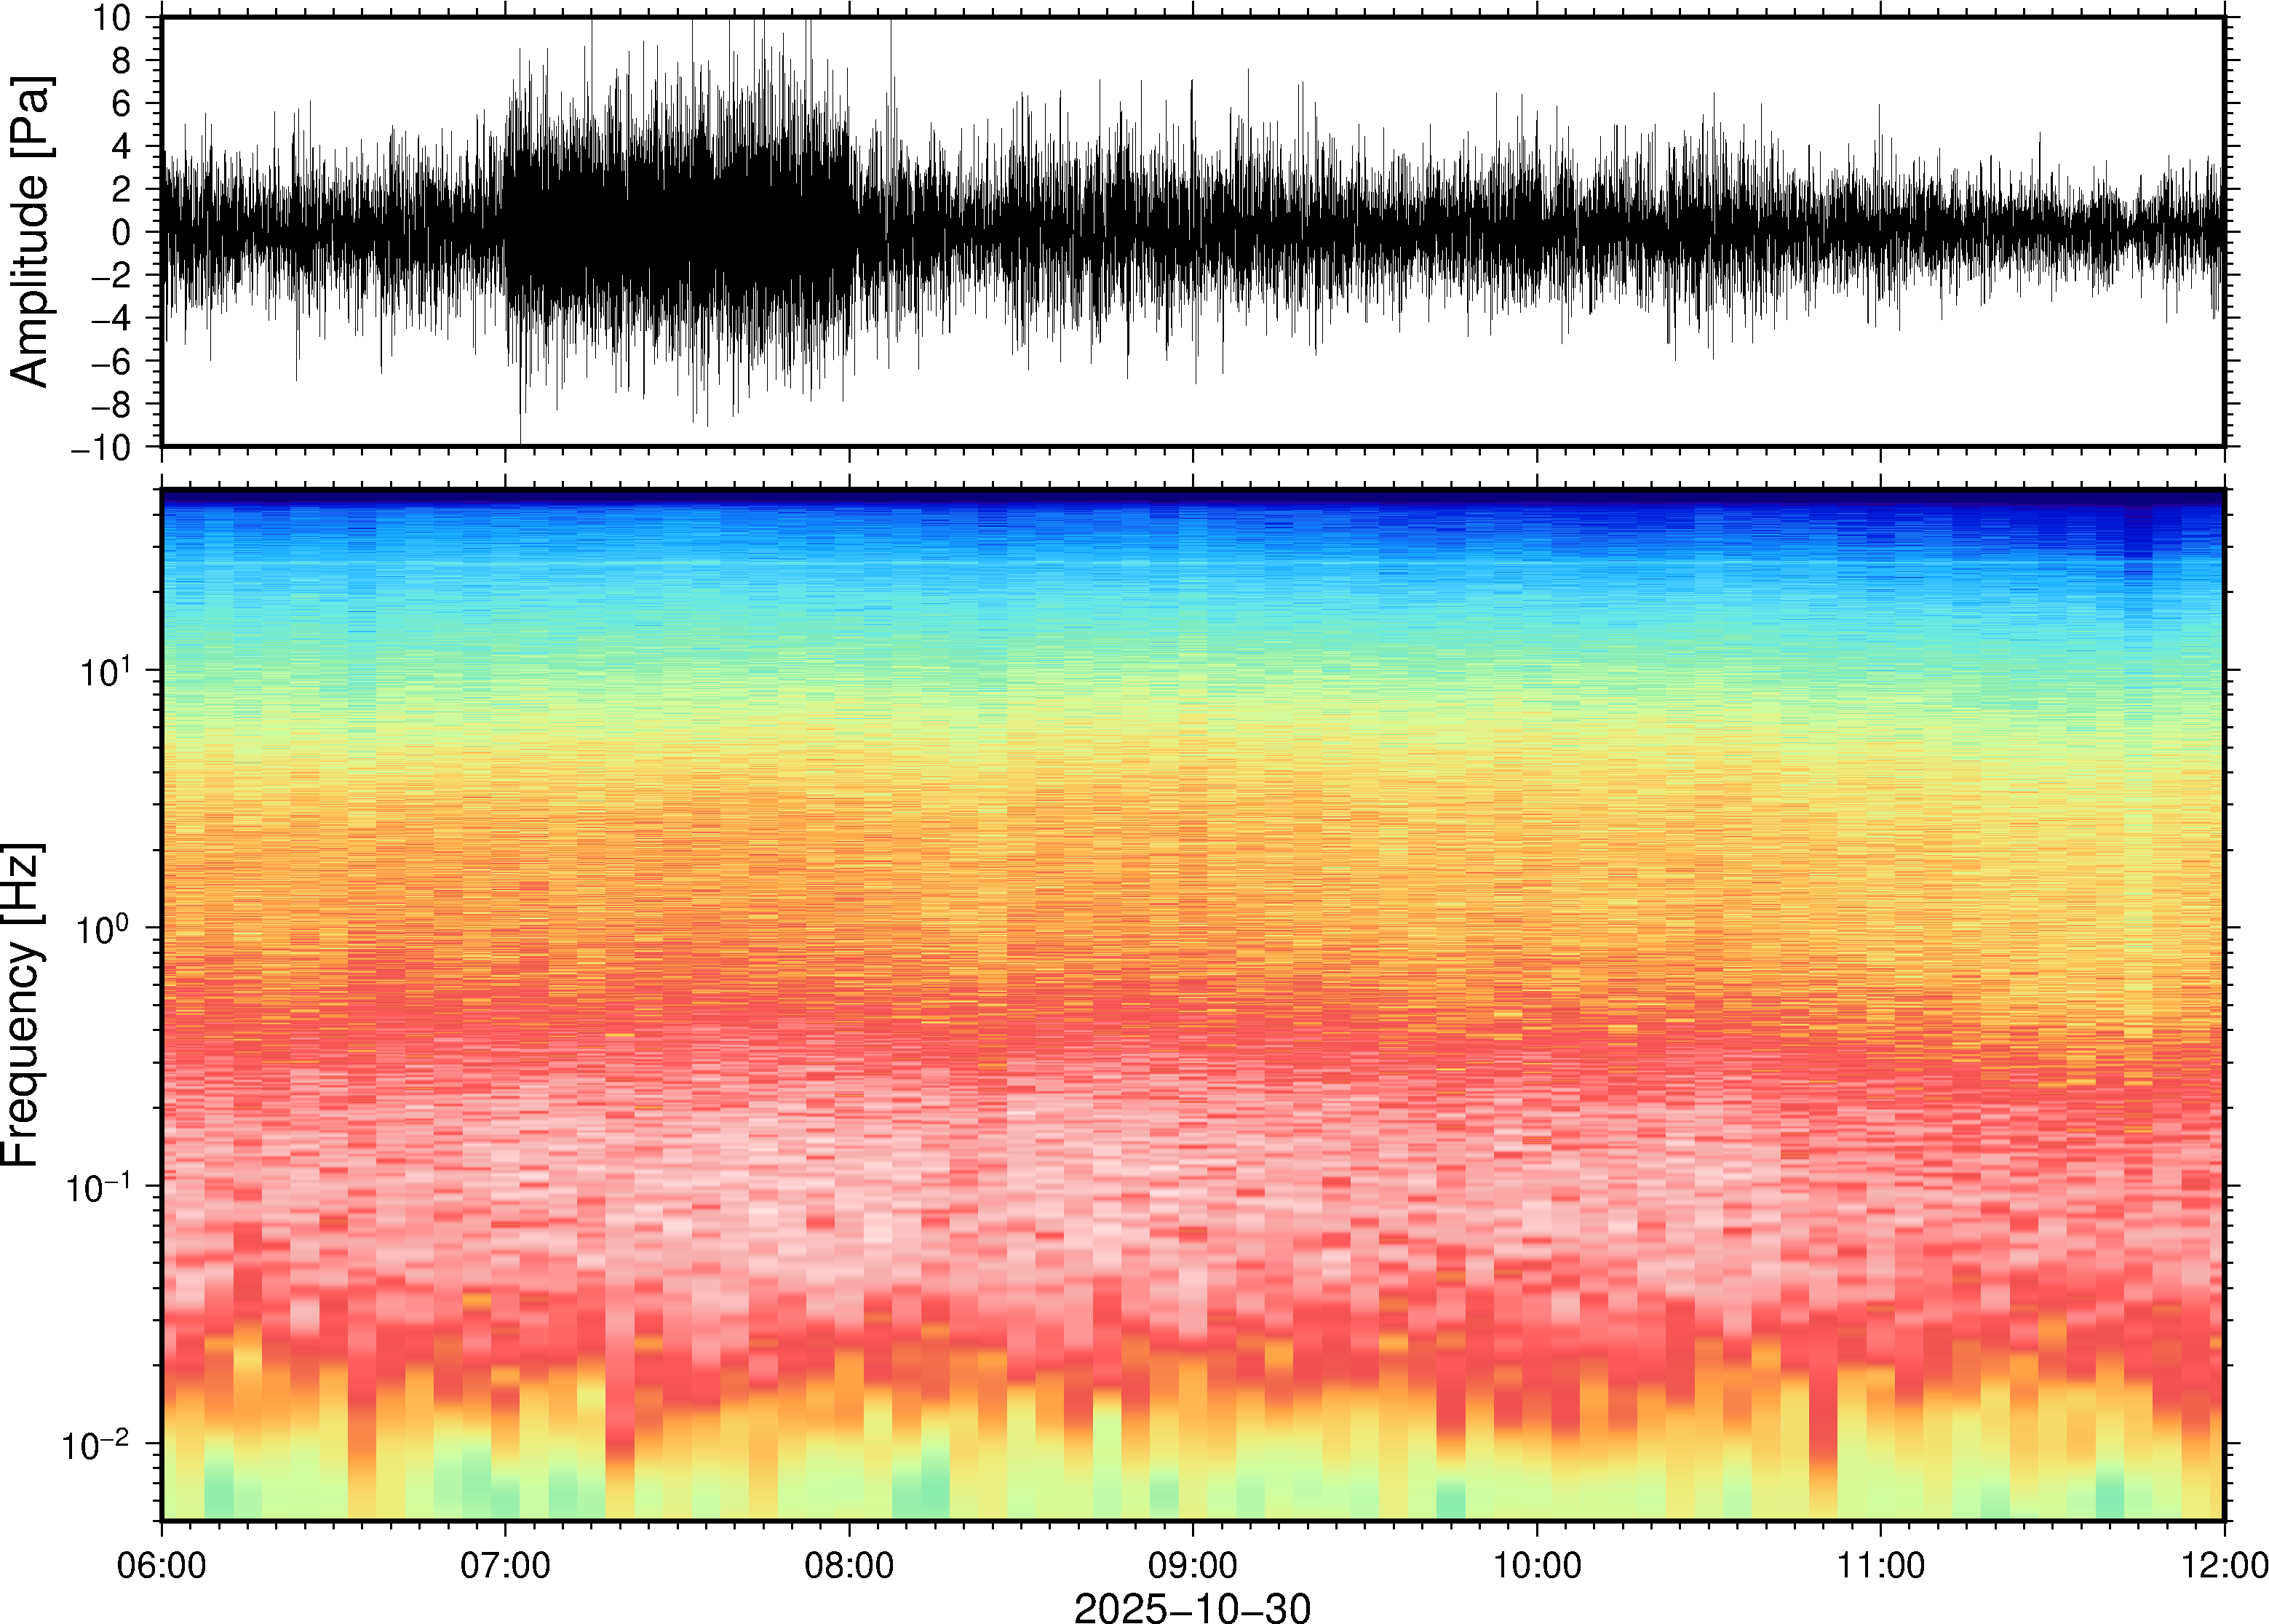Click the 2025-10-30 date label
2269x1624 pixels.
coord(1192,1607)
